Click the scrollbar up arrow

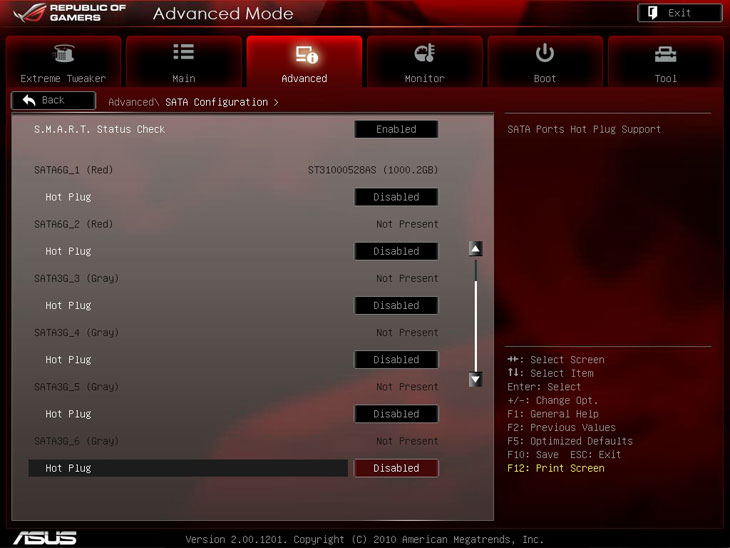coord(476,249)
